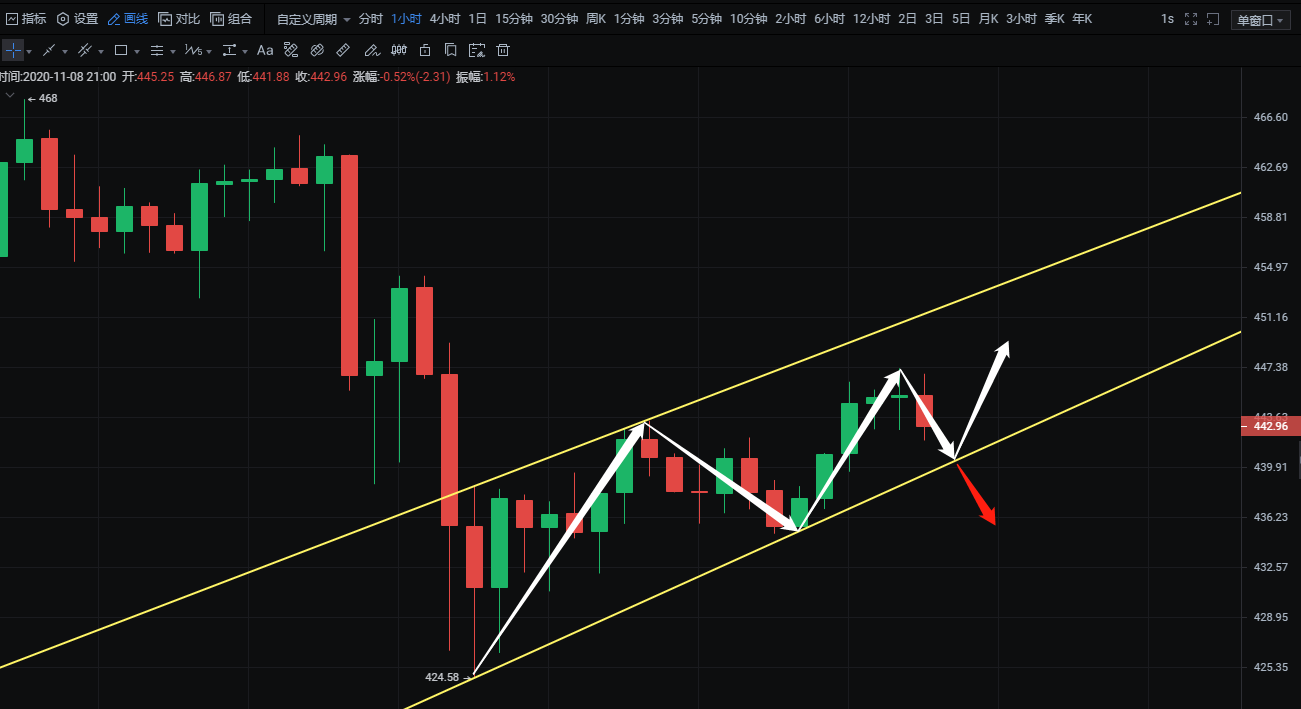1301x709 pixels.
Task: Expand the trend line tool options arrow
Action: (65, 51)
